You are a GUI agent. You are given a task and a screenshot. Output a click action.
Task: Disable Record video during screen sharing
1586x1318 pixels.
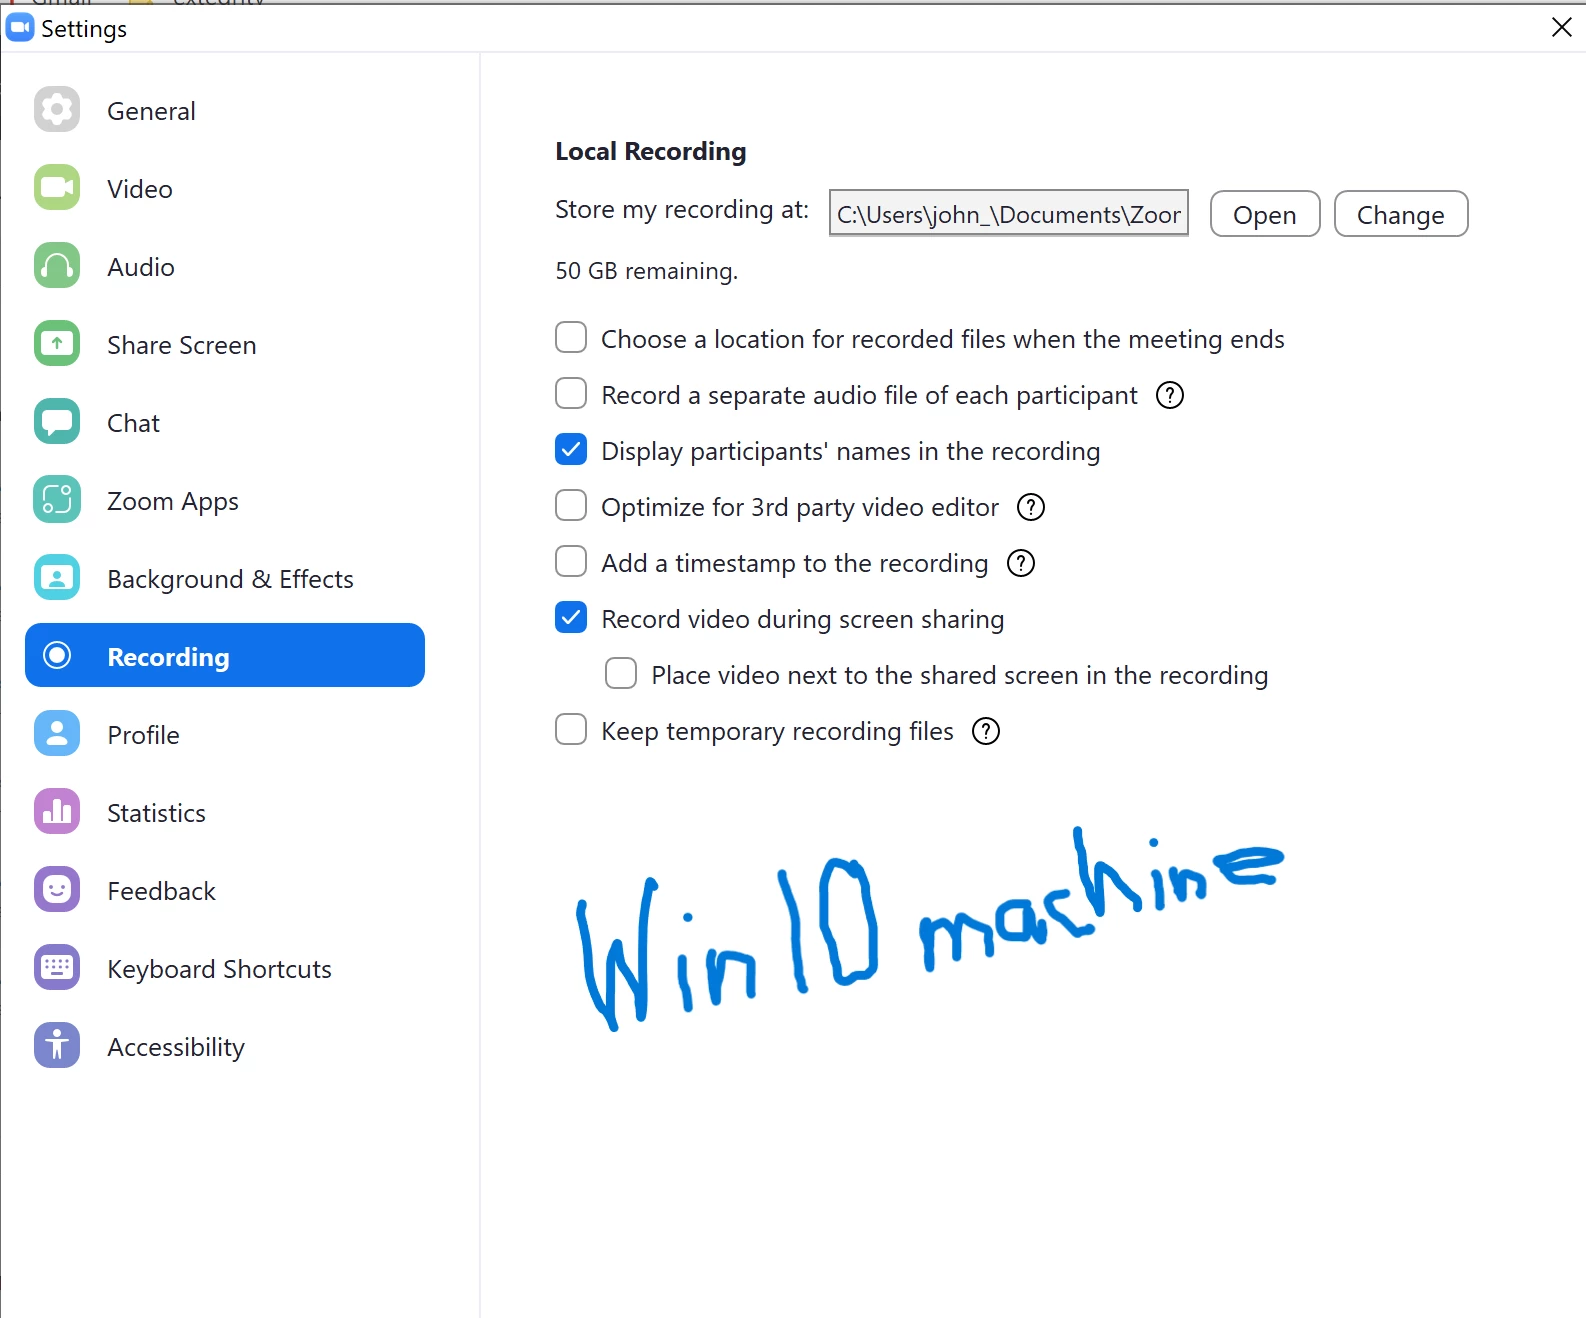pos(571,618)
